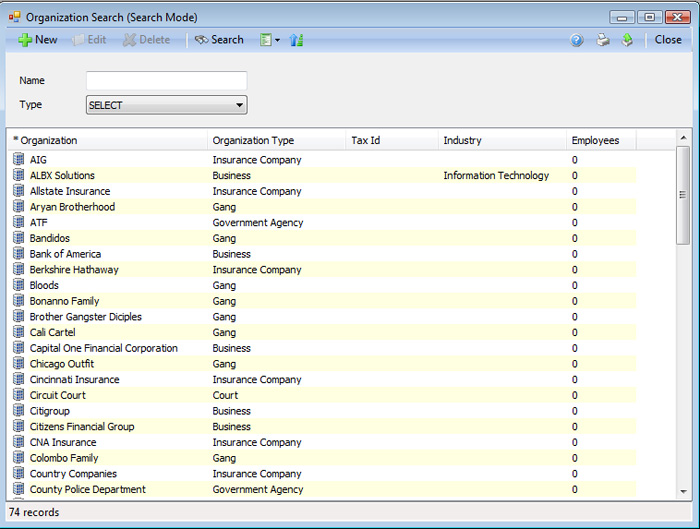Viewport: 700px width, 529px height.
Task: Click the building icon for Capital One Financial
Action: (18, 348)
